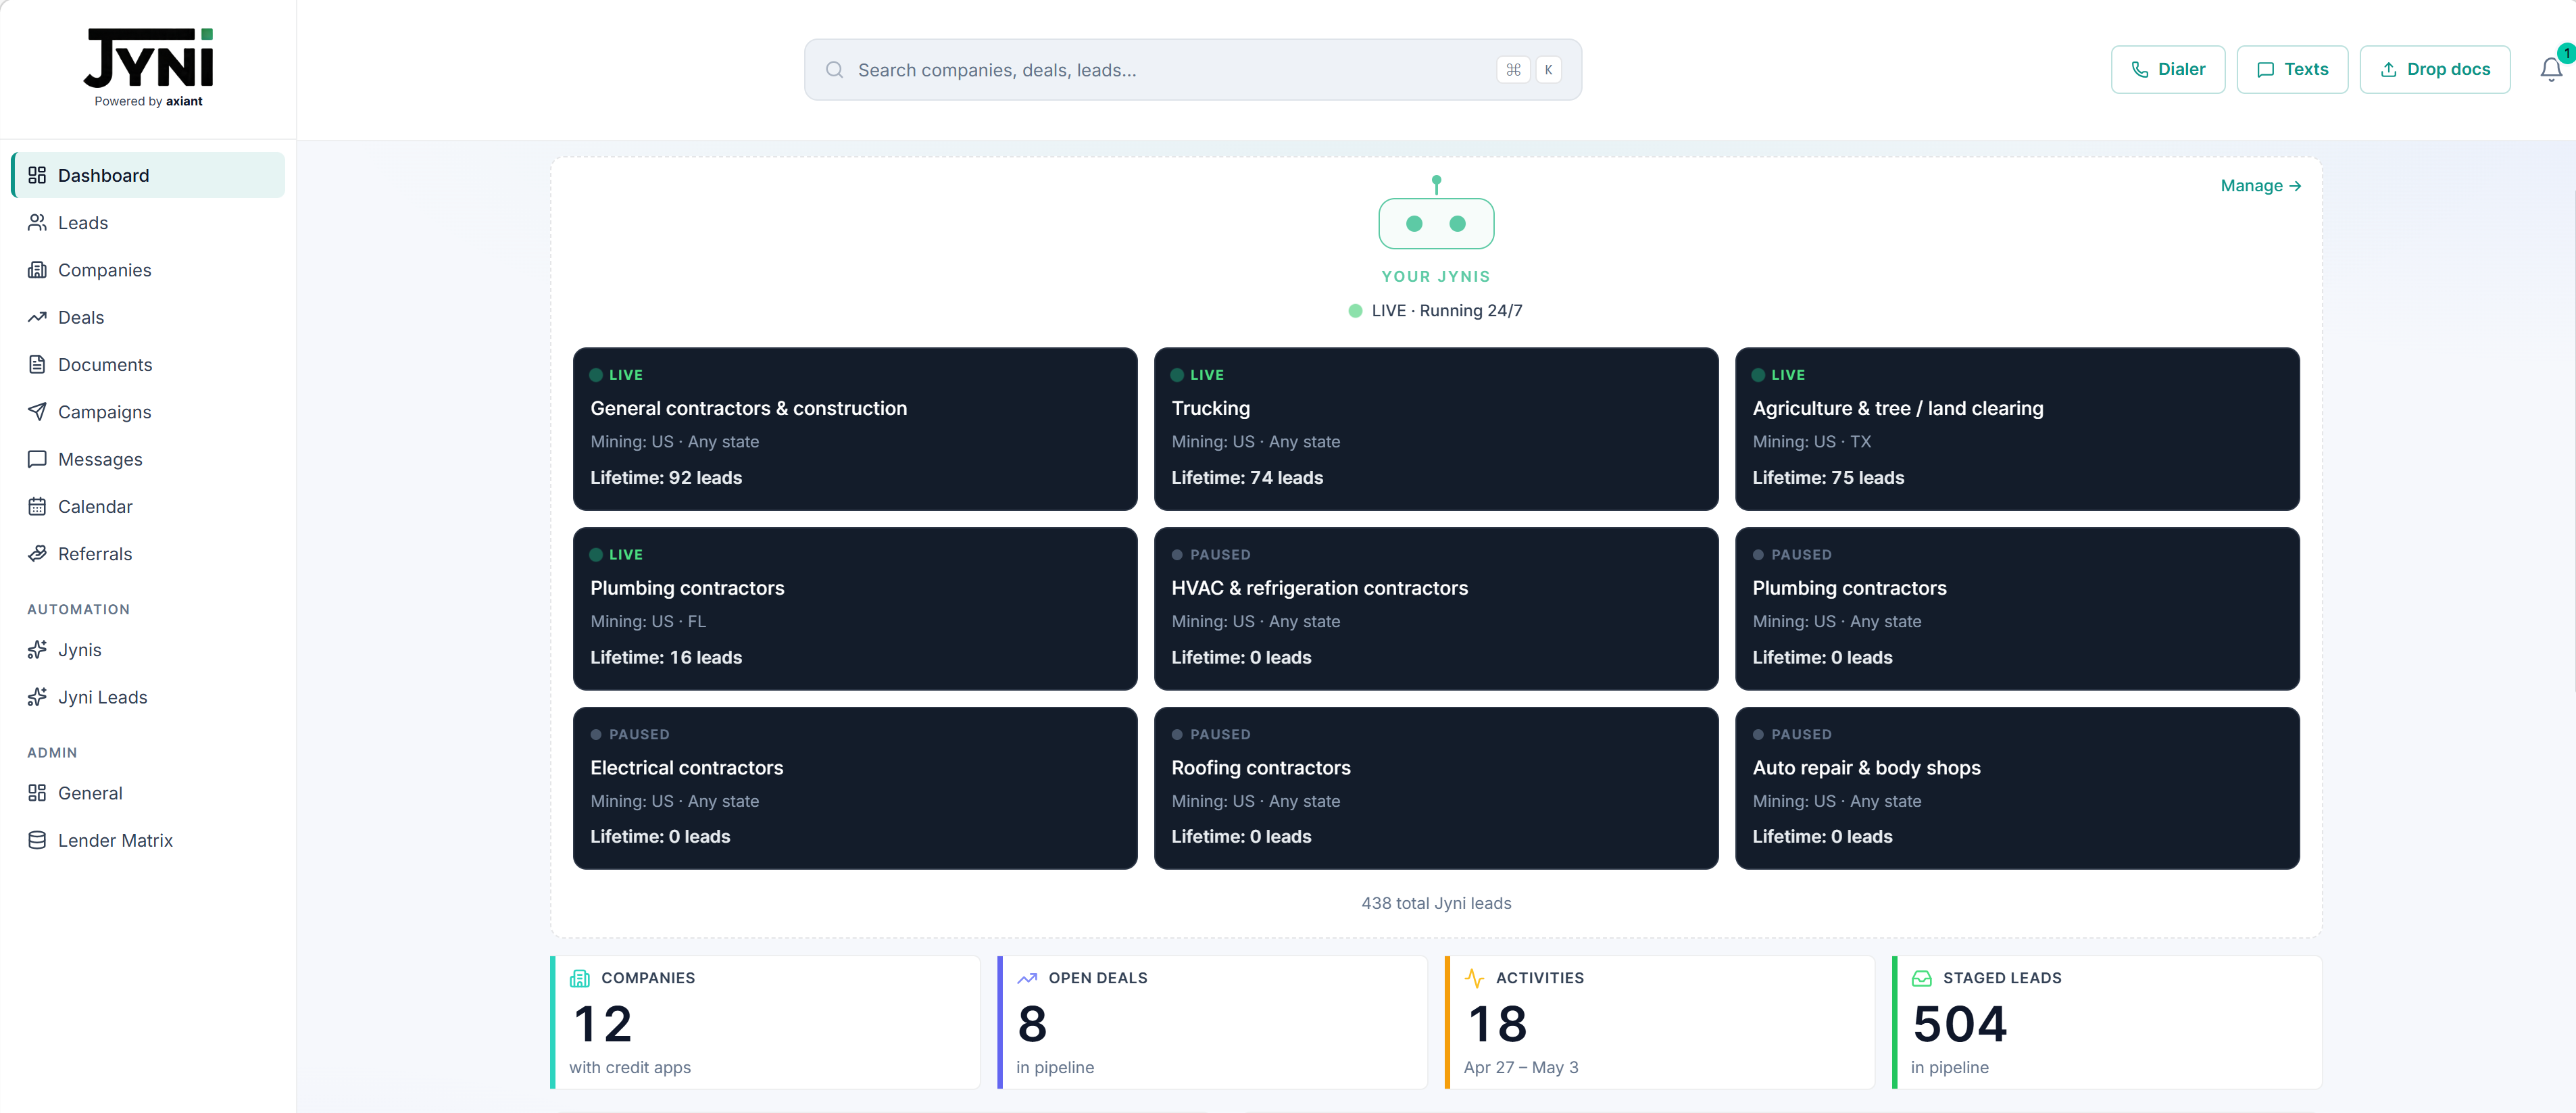The height and width of the screenshot is (1113, 2576).
Task: Select the paused Roofing contractors card
Action: point(1435,788)
